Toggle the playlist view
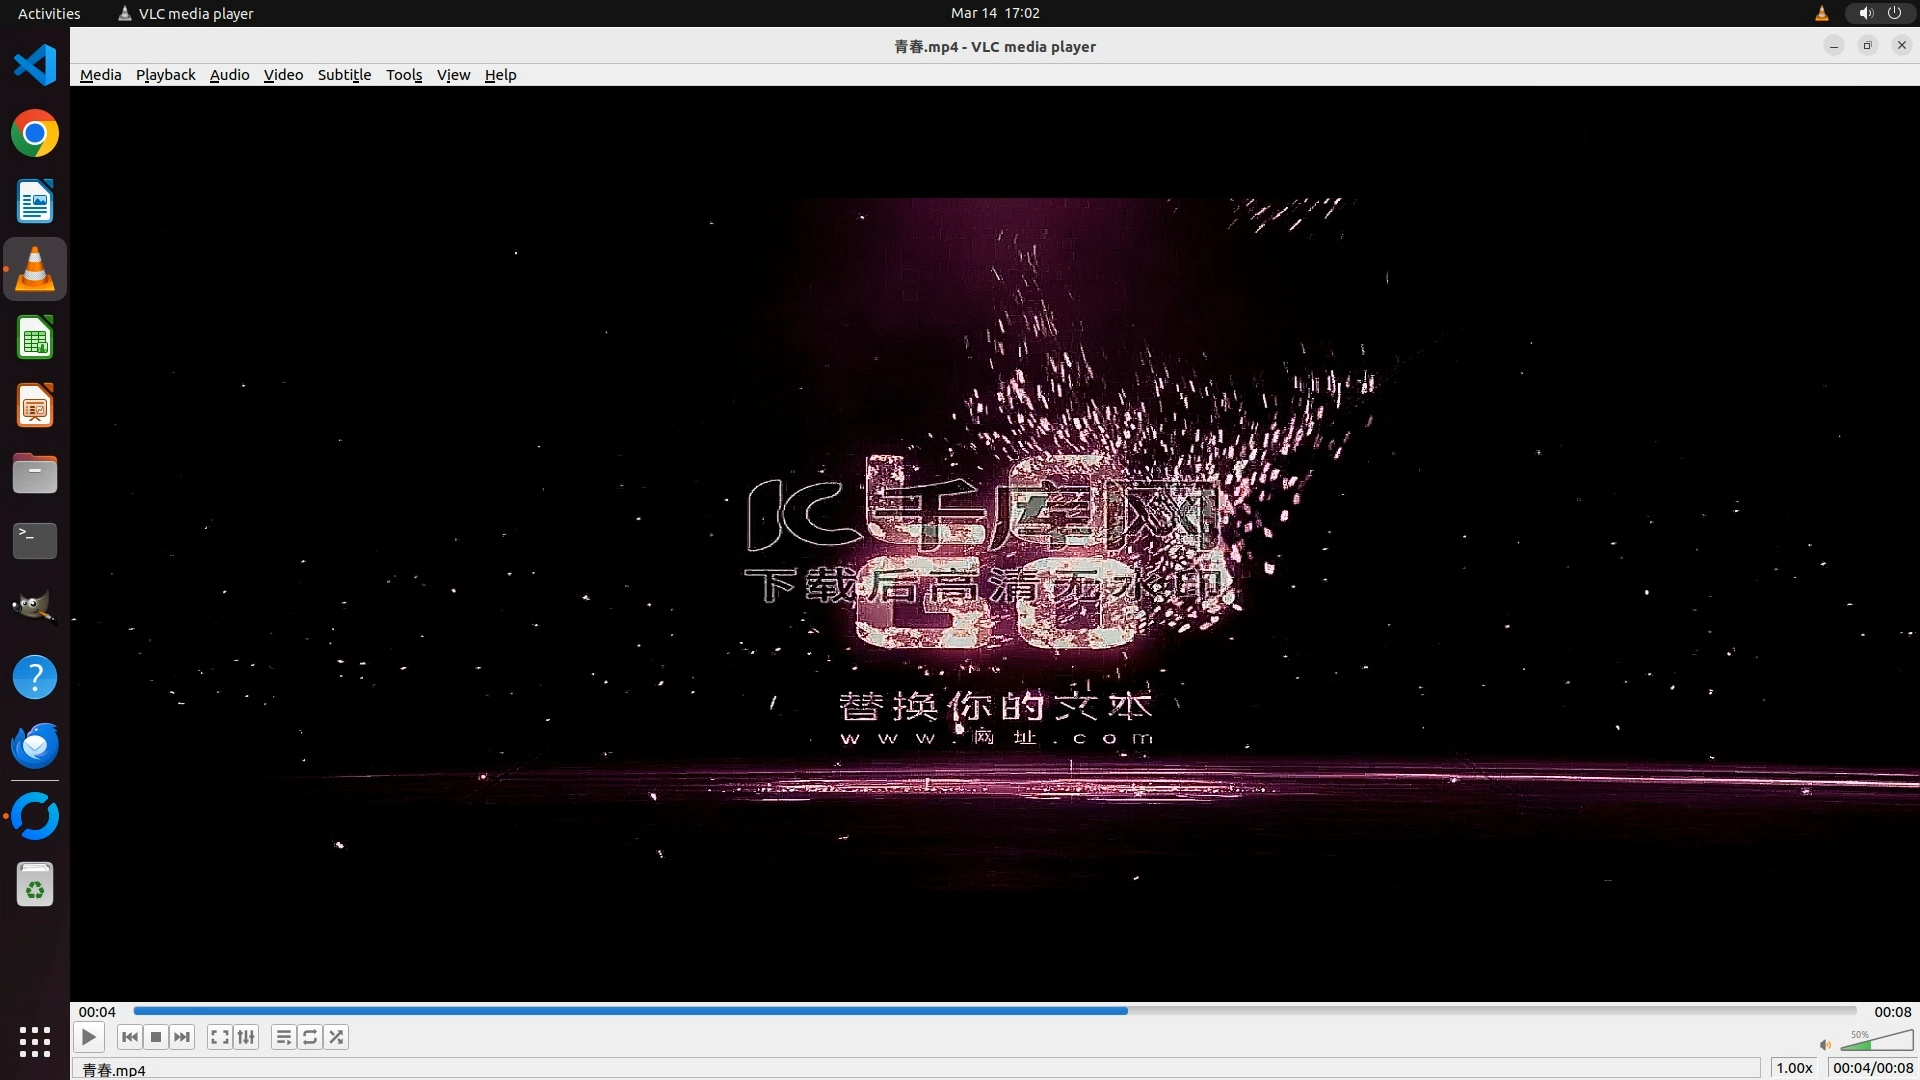 click(284, 1037)
